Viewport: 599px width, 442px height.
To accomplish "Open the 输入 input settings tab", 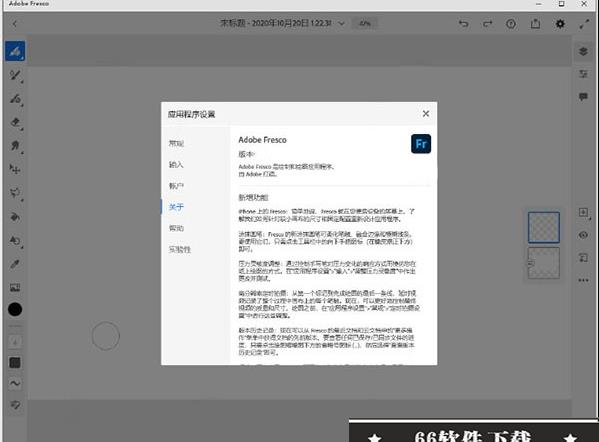I will 176,165.
